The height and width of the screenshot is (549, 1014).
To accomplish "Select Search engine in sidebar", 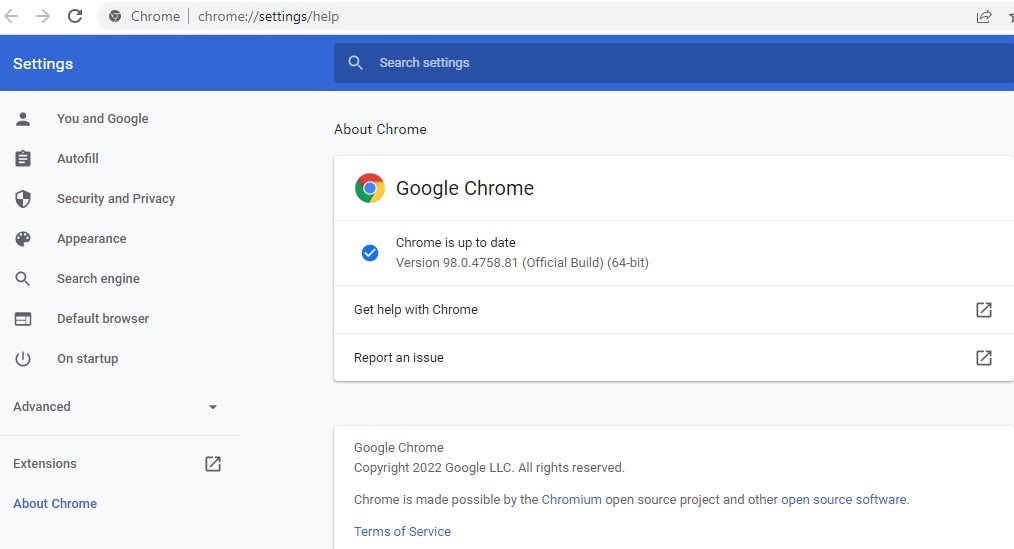I will point(98,279).
